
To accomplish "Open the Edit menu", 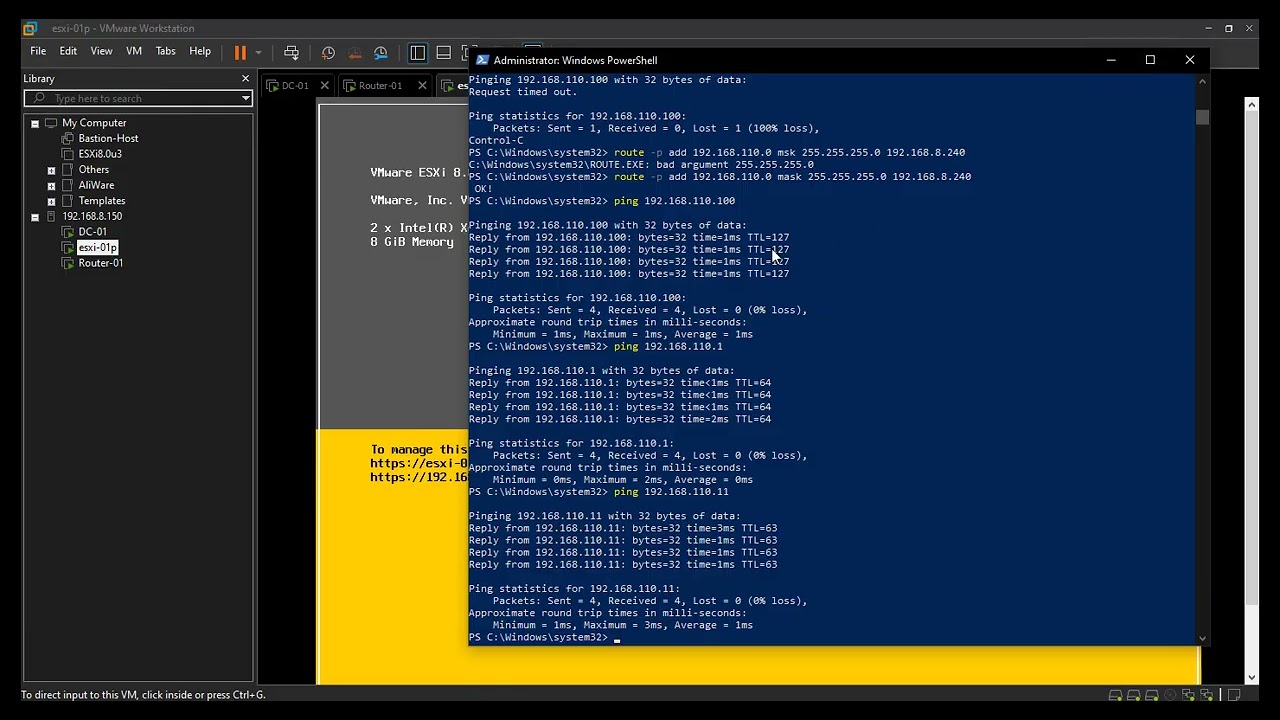I will (x=68, y=51).
